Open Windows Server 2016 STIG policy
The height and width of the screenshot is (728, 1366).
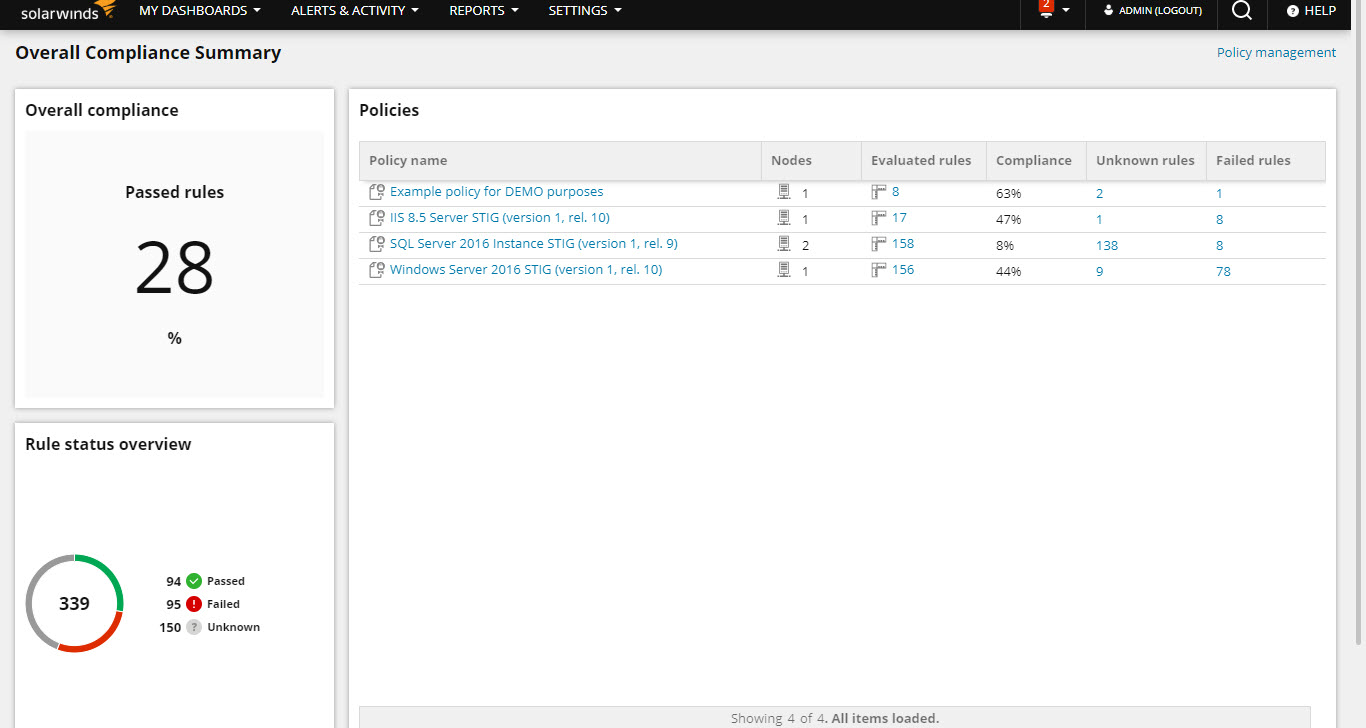[526, 270]
